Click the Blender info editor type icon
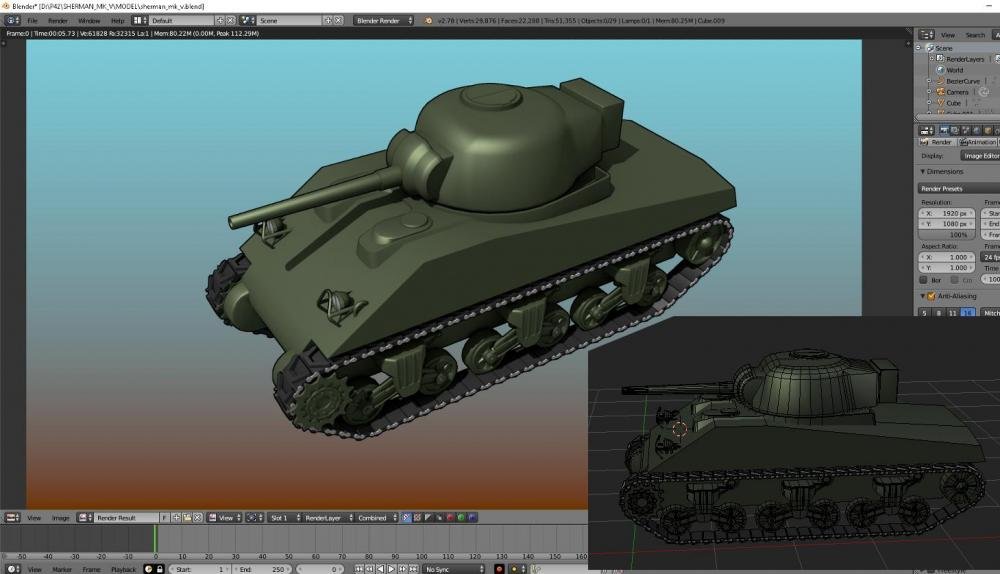 pos(12,20)
